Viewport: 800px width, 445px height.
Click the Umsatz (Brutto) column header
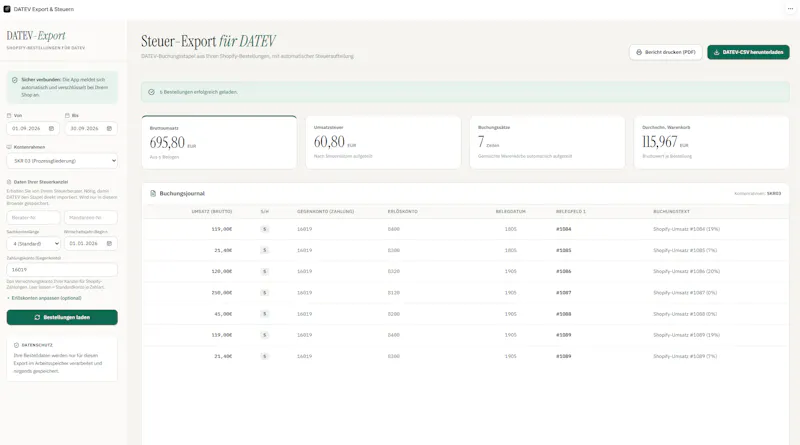point(212,211)
